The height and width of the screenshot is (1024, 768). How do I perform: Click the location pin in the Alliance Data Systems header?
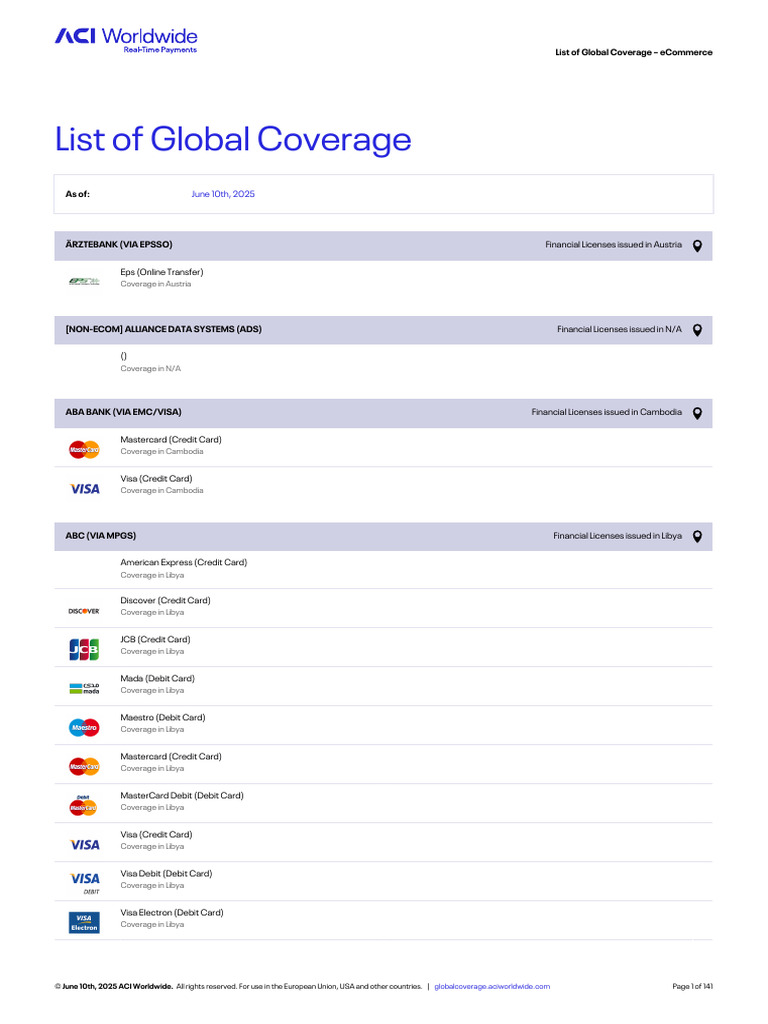coord(697,330)
